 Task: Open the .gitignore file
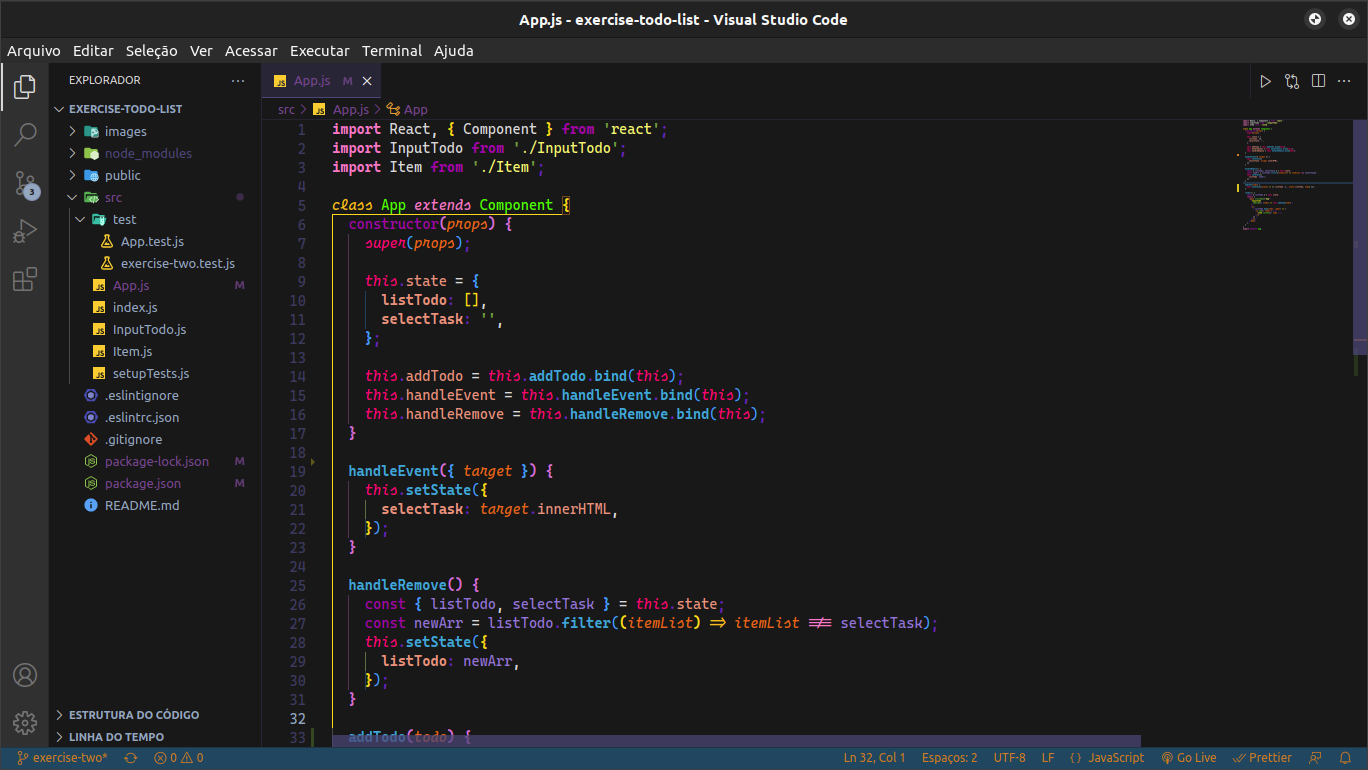tap(153, 439)
